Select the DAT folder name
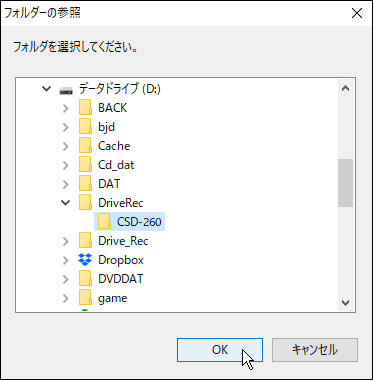Image resolution: width=373 pixels, height=380 pixels. click(109, 184)
